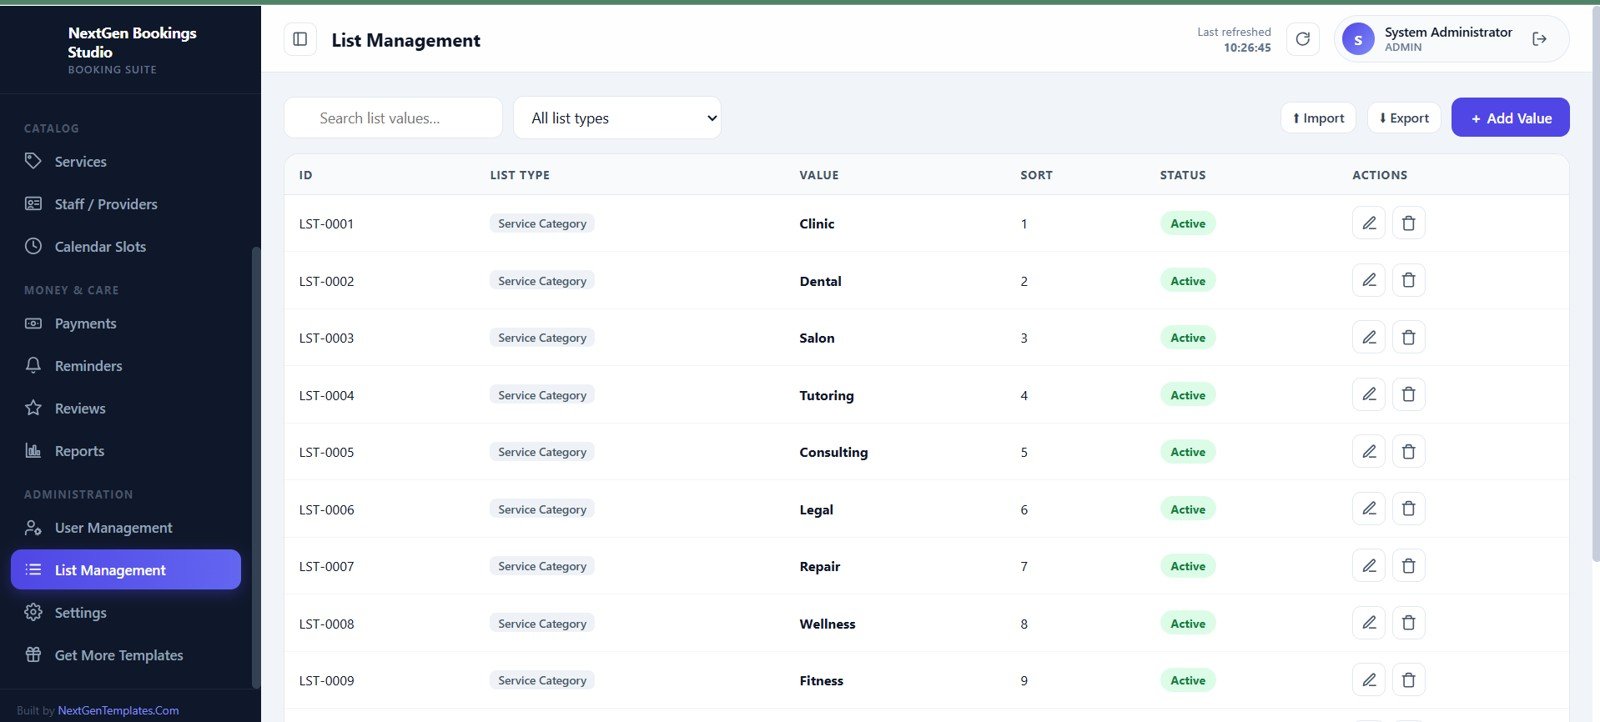Click the Active badge in Dental row
The image size is (1600, 722).
pyautogui.click(x=1188, y=281)
